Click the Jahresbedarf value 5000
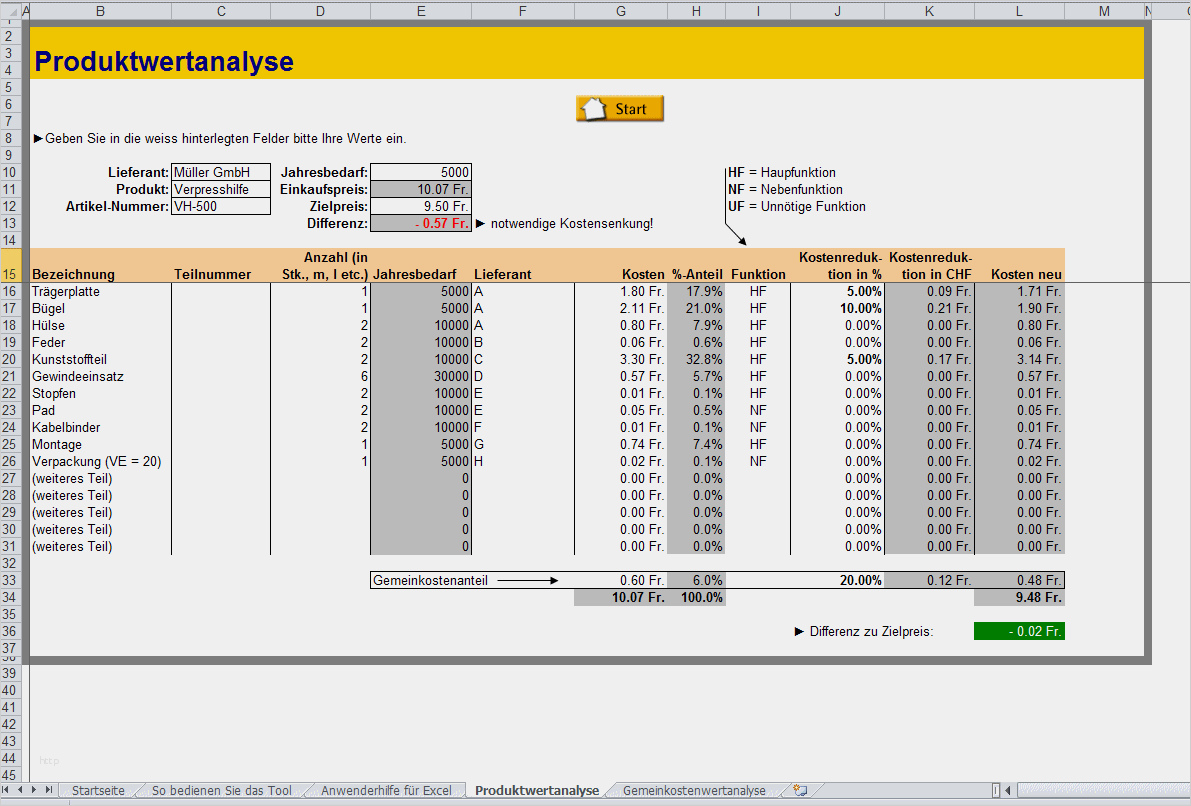Screen dimensions: 1191x806 click(x=421, y=171)
